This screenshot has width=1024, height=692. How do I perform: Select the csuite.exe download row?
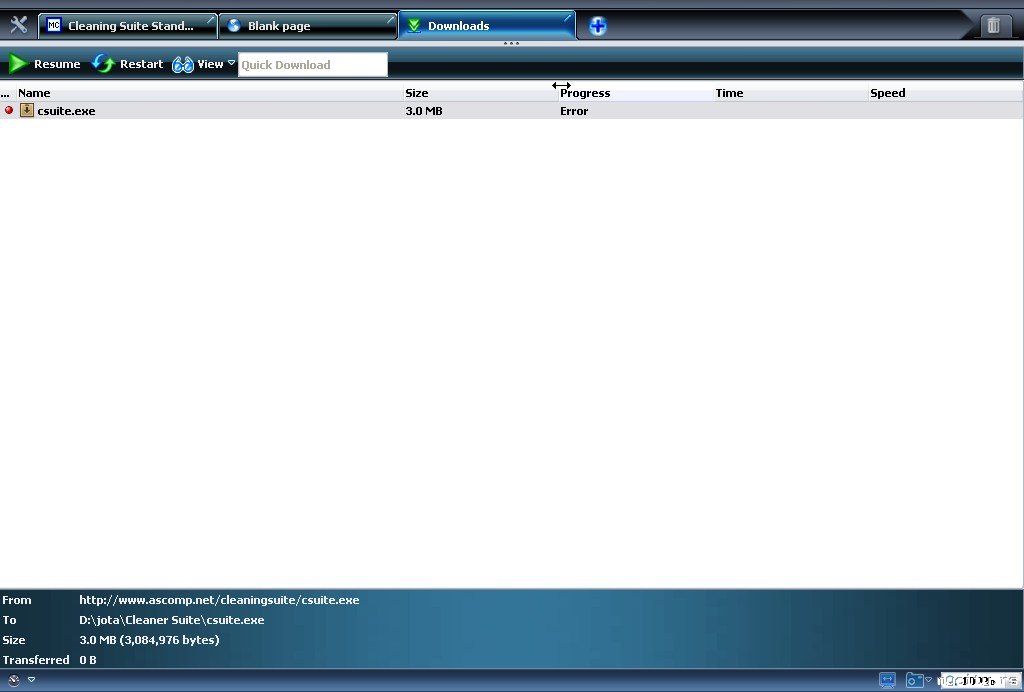tap(511, 110)
